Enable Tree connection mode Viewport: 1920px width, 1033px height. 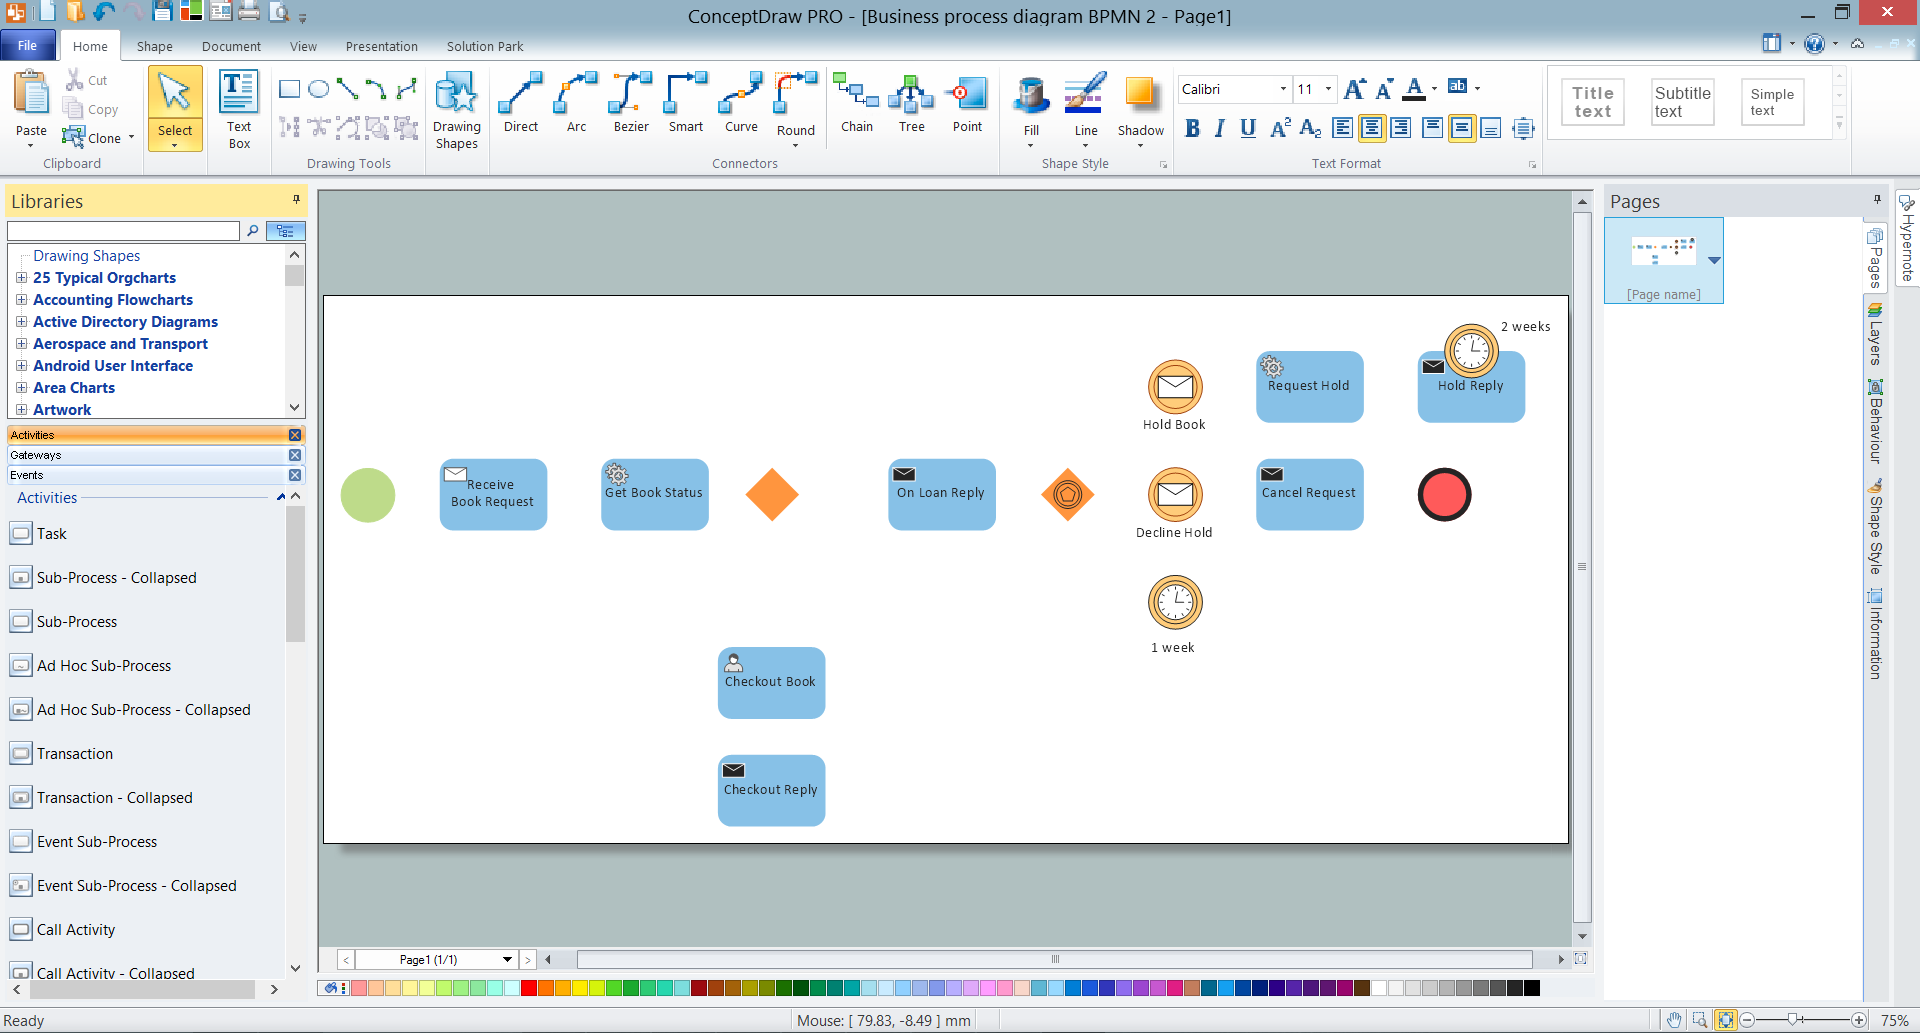pos(912,103)
